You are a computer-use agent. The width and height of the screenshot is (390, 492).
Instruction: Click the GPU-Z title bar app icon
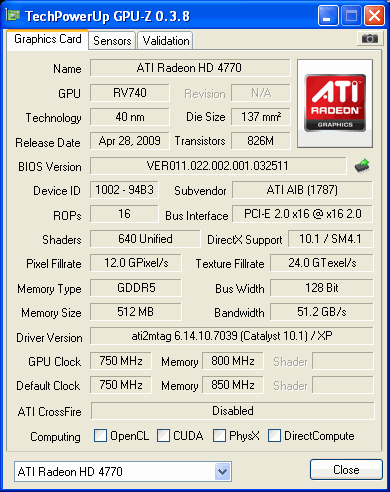point(13,16)
